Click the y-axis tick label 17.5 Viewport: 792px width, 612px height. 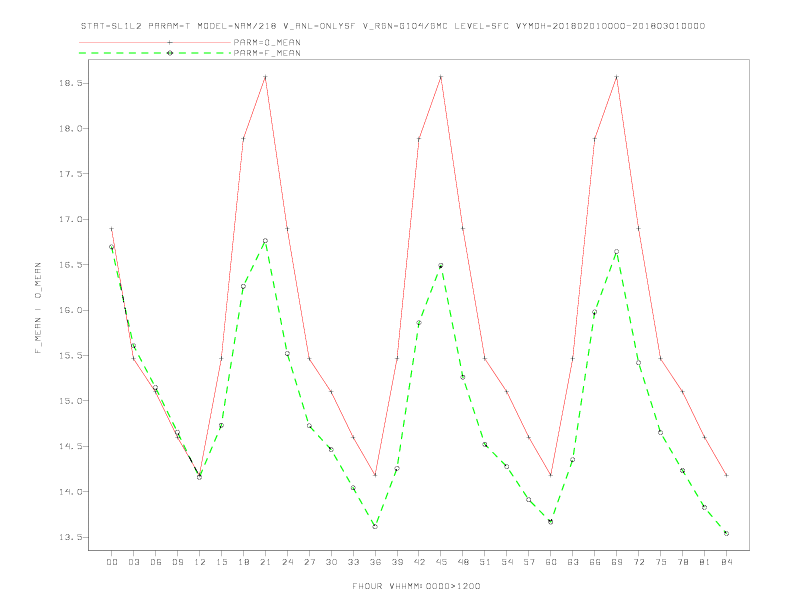(x=71, y=174)
